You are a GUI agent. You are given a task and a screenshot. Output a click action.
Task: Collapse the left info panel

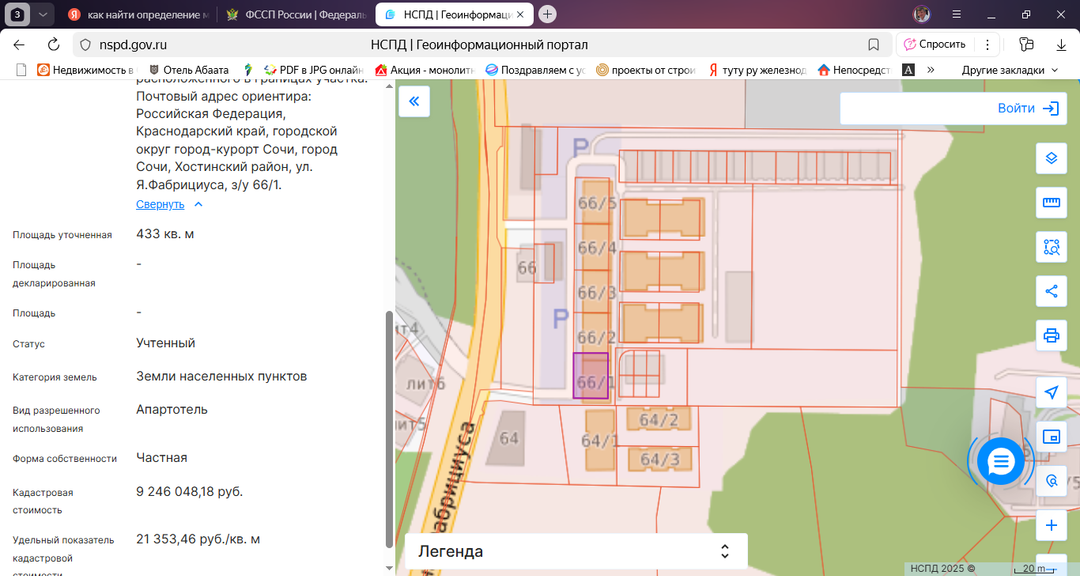(414, 102)
